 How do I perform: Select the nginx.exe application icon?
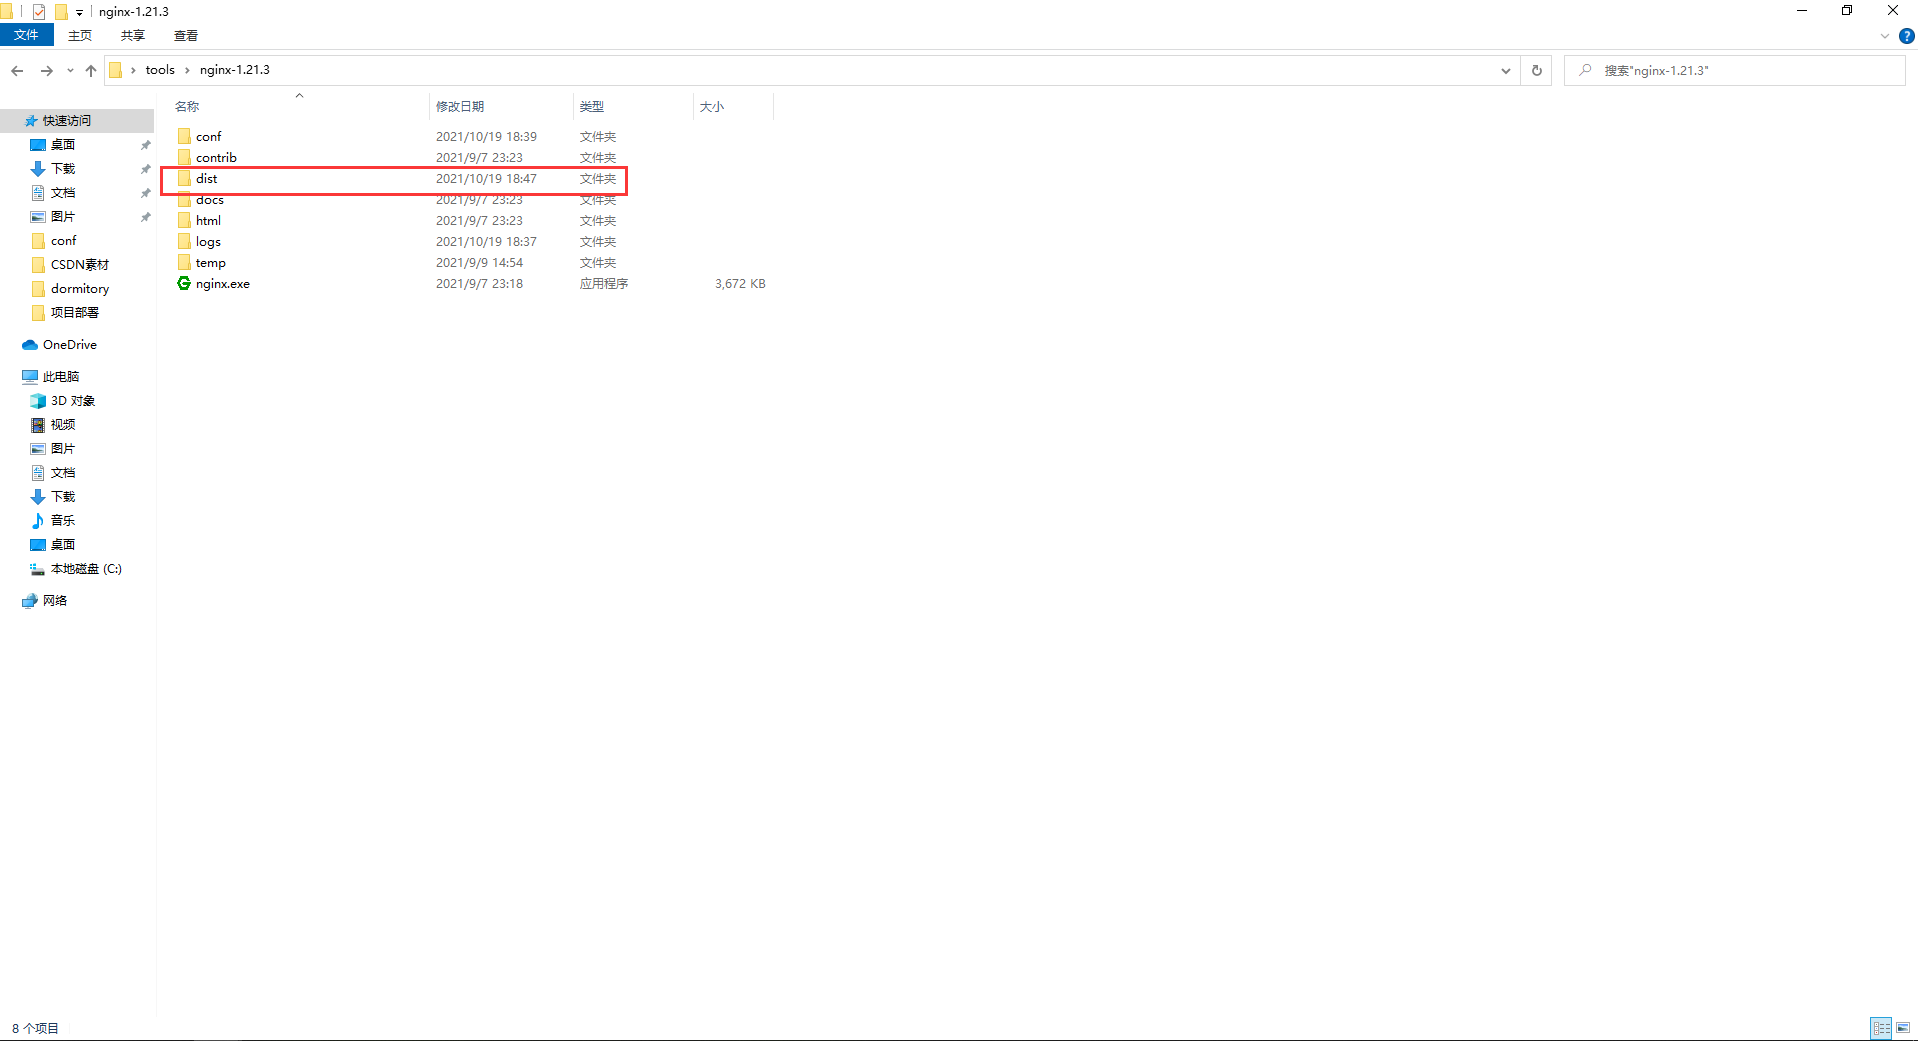(x=184, y=283)
